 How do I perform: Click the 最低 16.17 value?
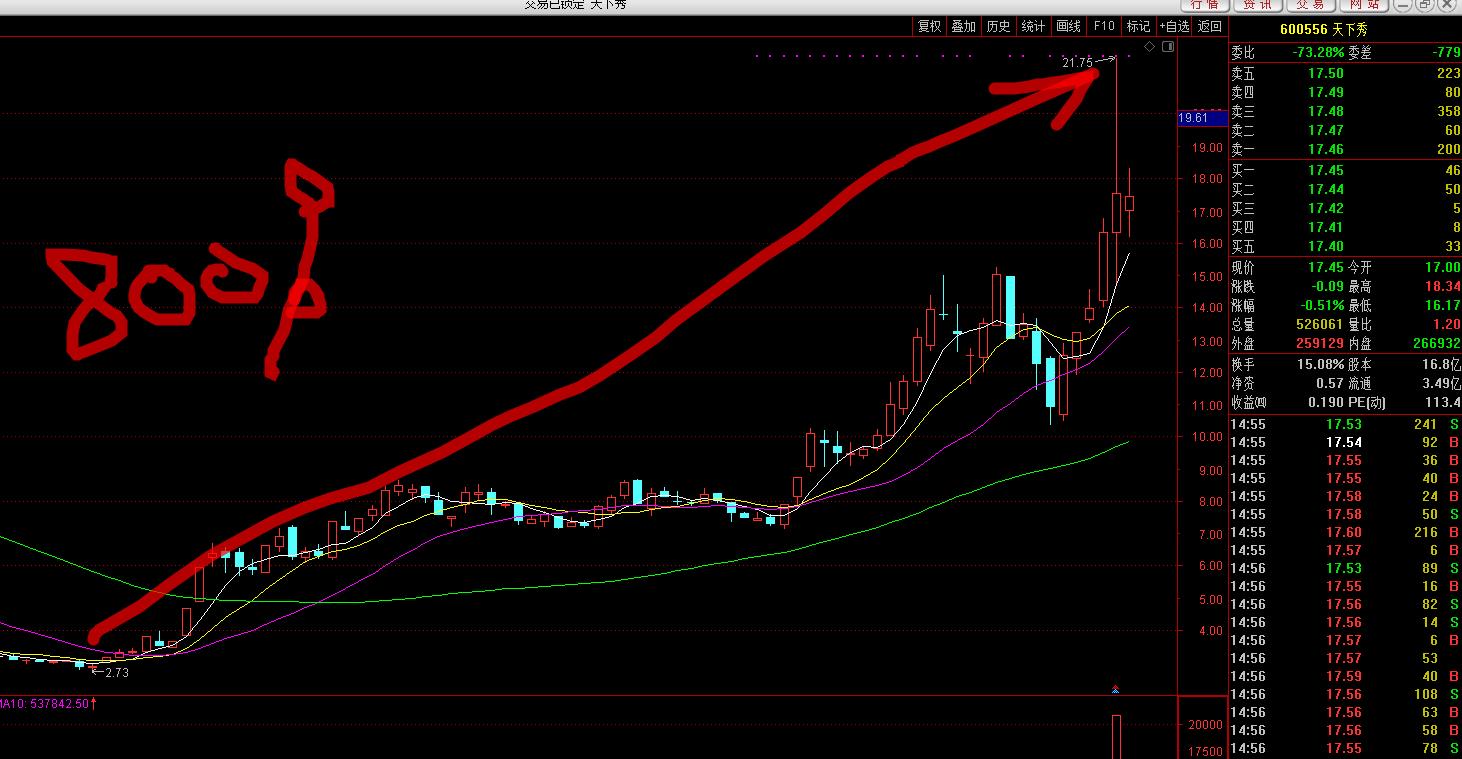coord(1443,305)
